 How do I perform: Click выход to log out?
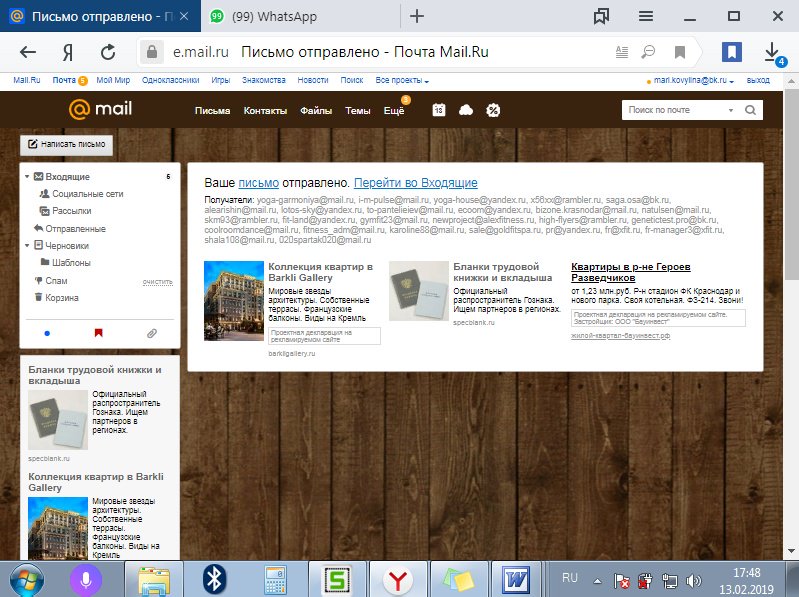click(x=758, y=80)
